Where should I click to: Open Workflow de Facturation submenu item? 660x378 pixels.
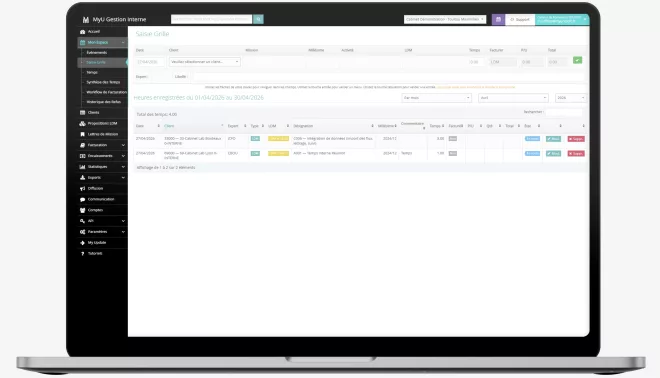point(106,92)
